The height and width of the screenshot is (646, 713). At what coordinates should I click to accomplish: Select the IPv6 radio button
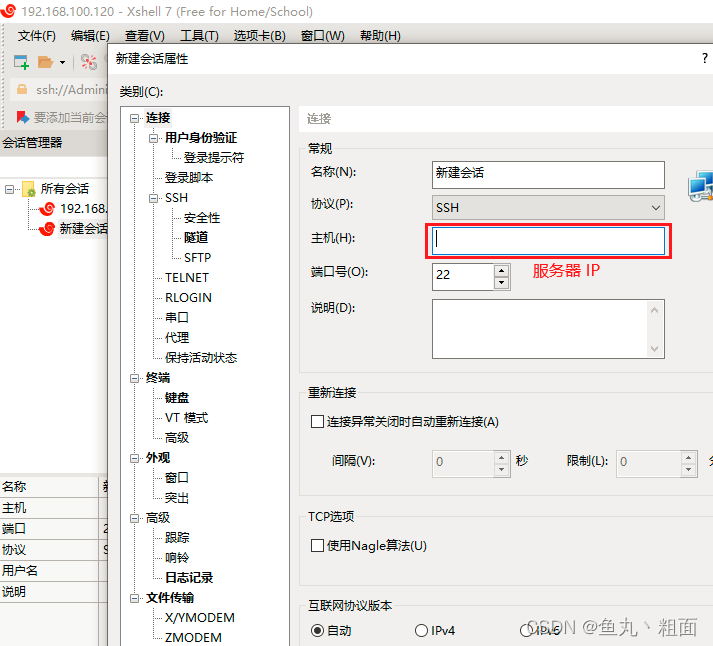pyautogui.click(x=526, y=631)
